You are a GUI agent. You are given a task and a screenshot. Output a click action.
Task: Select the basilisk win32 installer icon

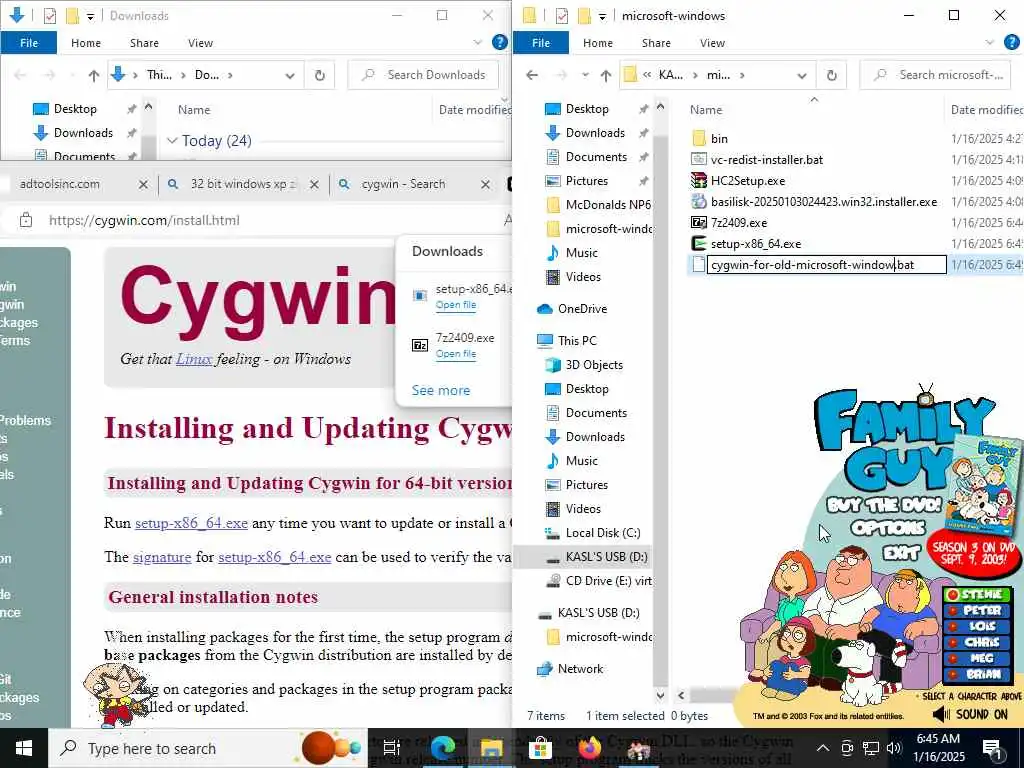click(x=699, y=202)
